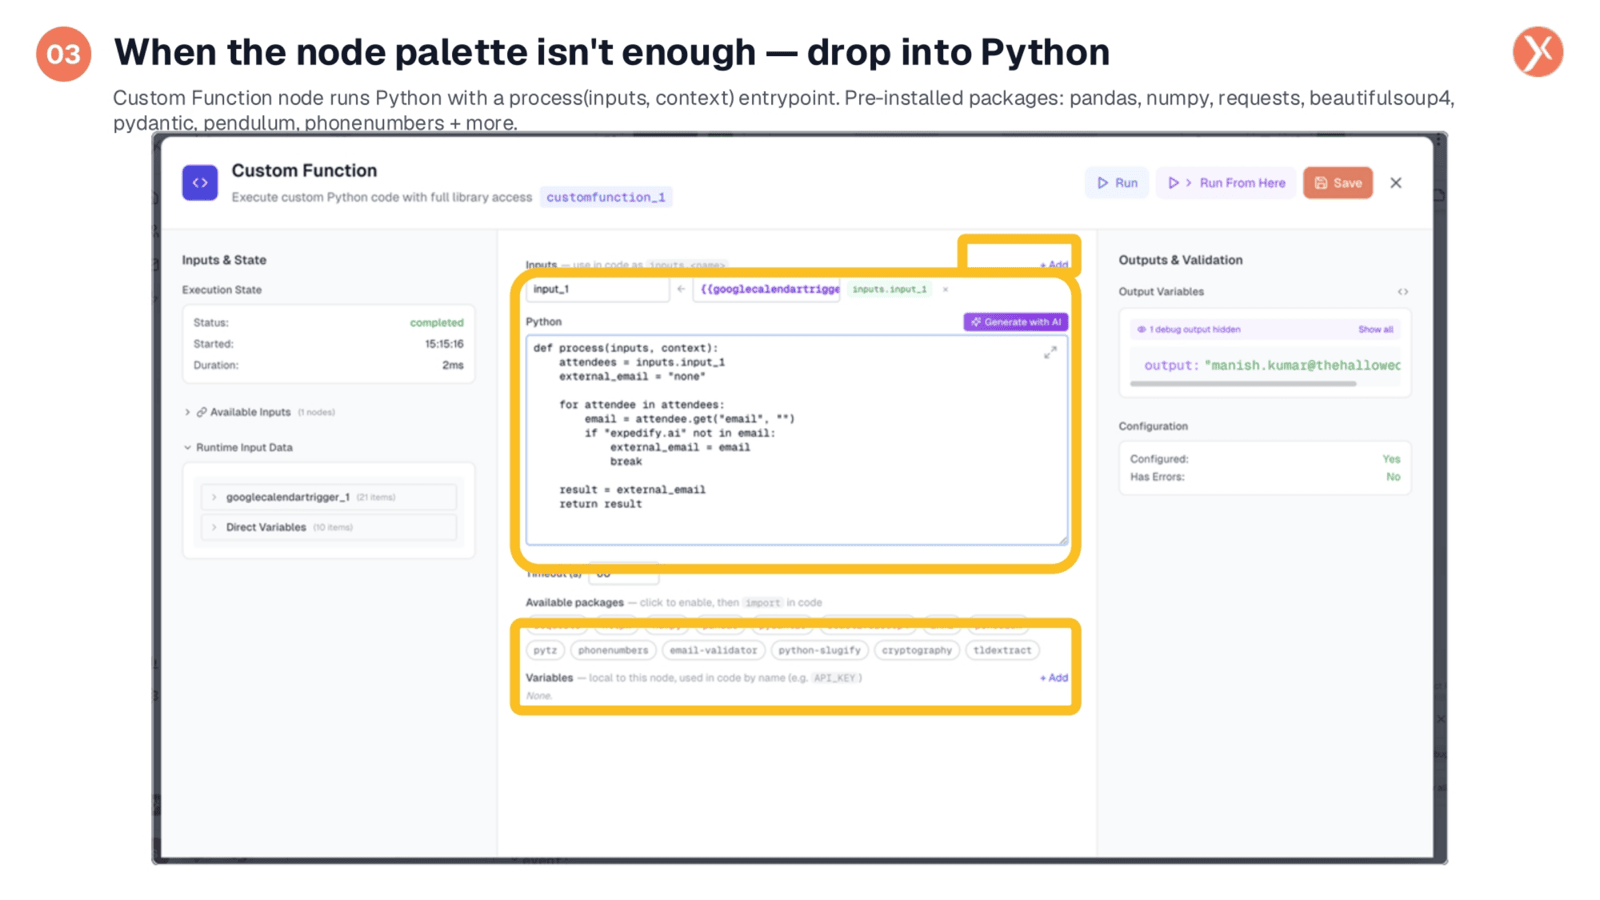1600x900 pixels.
Task: Enable the python-slugify package
Action: coord(819,650)
